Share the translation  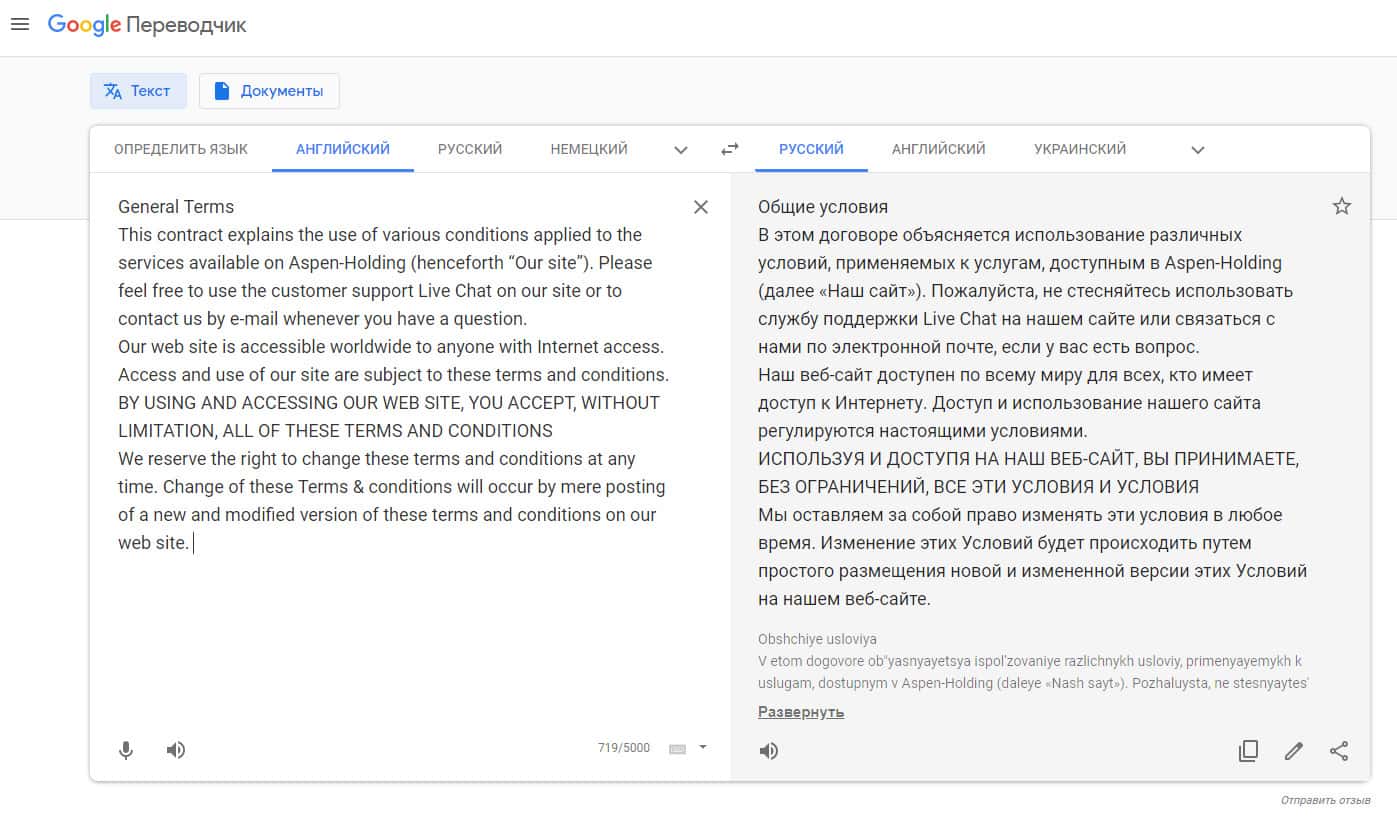pos(1339,751)
